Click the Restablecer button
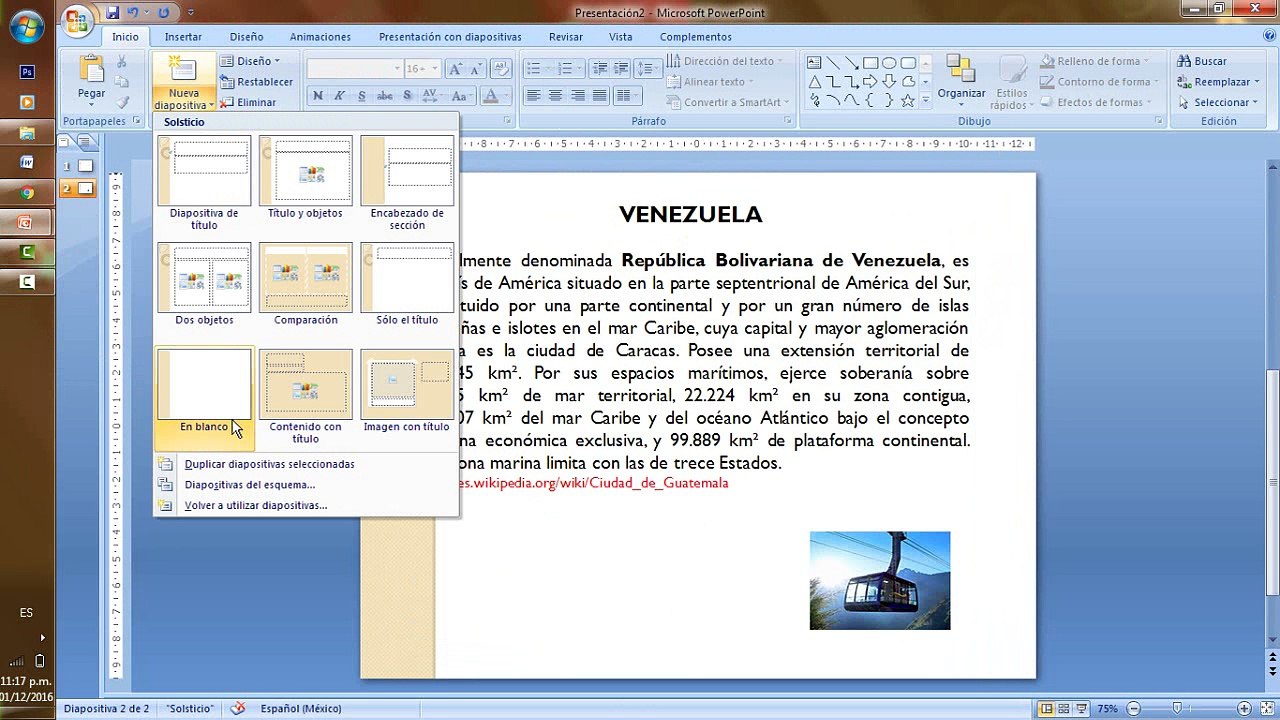Screen dimensions: 1280x720 (x=257, y=82)
